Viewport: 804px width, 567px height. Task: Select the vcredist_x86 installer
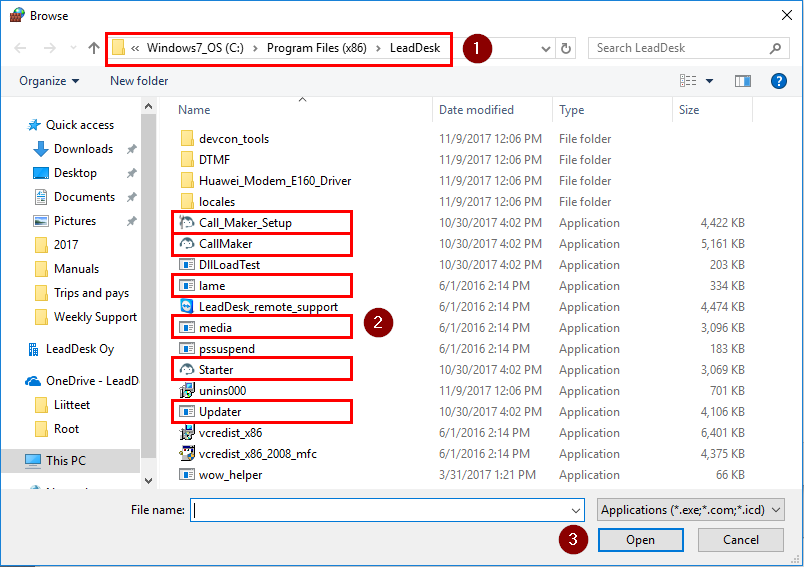(x=220, y=433)
